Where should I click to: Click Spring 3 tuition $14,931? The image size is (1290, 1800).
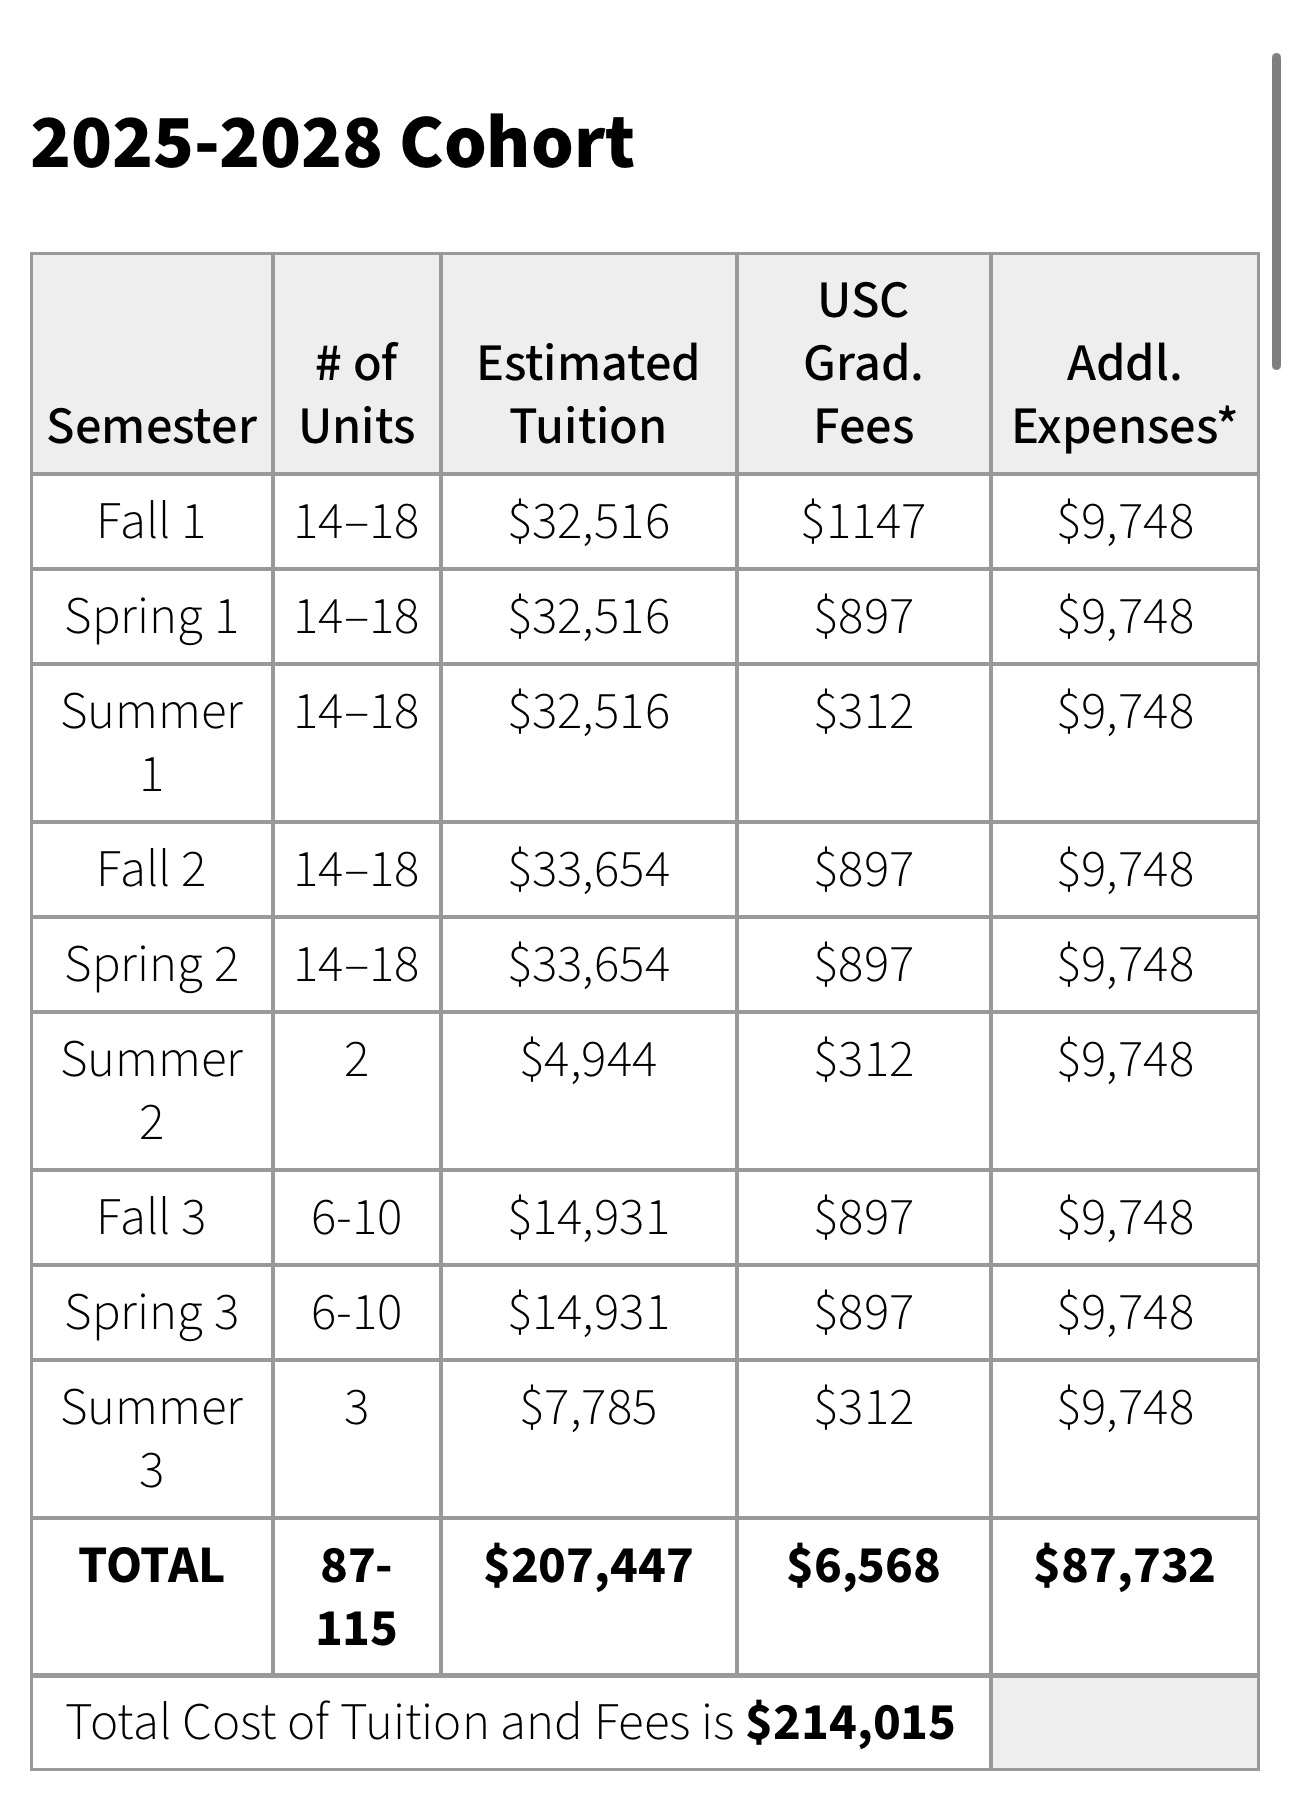click(588, 1312)
